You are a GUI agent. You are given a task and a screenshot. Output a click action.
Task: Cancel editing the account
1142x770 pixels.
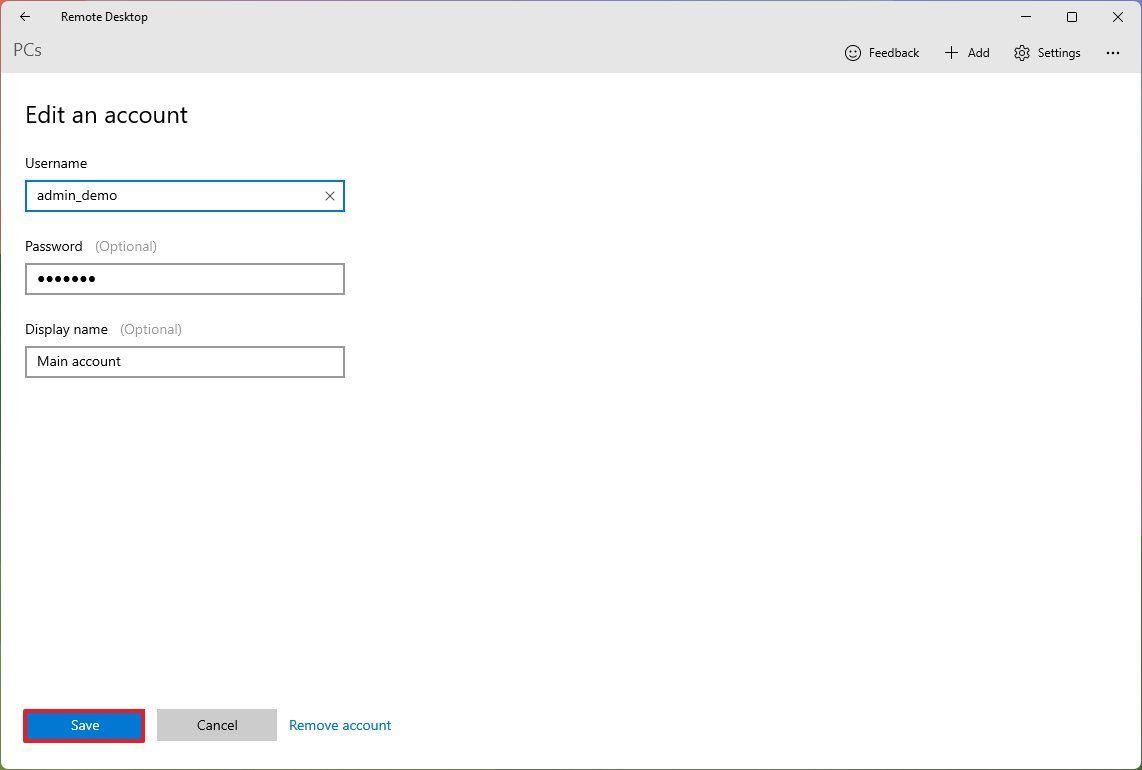click(x=217, y=725)
